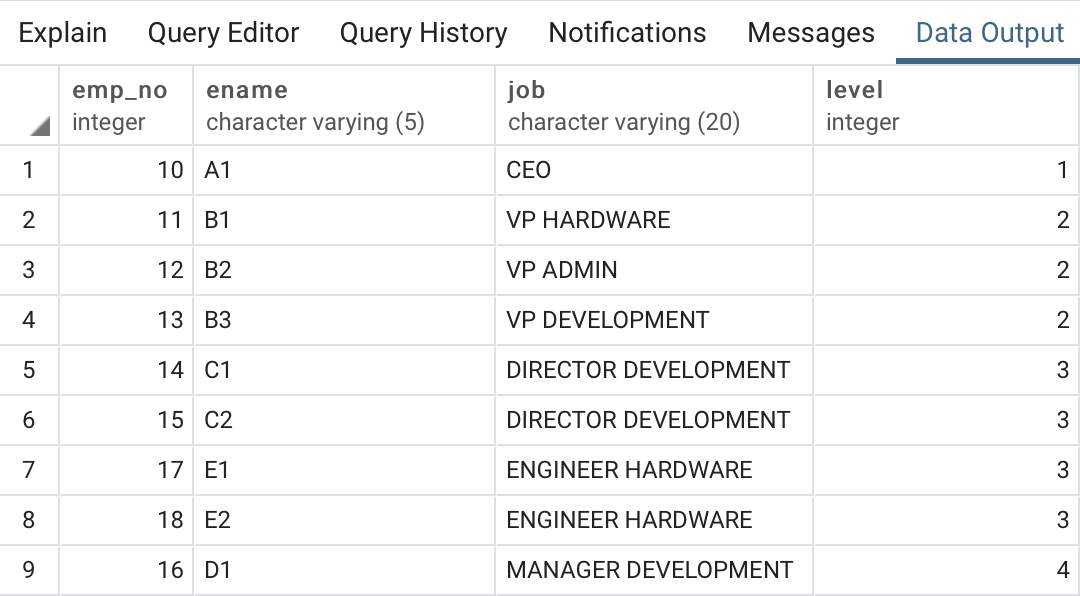Viewport: 1080px width, 596px height.
Task: Open the Query History tab
Action: 423,33
